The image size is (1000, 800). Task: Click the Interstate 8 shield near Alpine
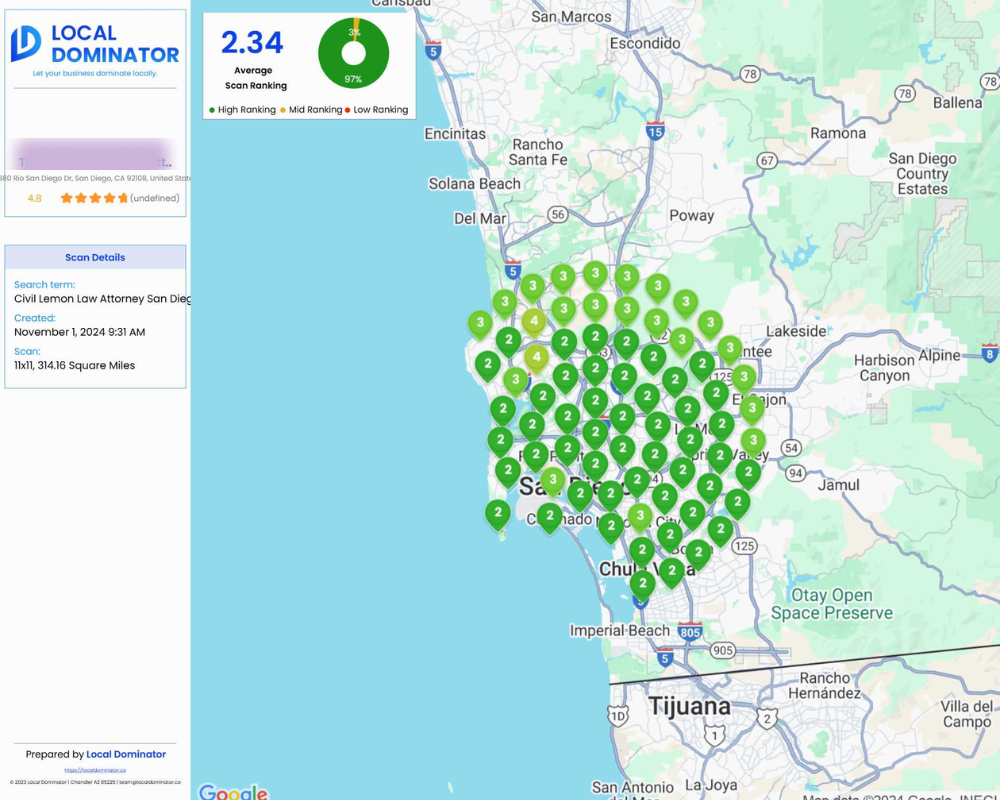click(989, 352)
